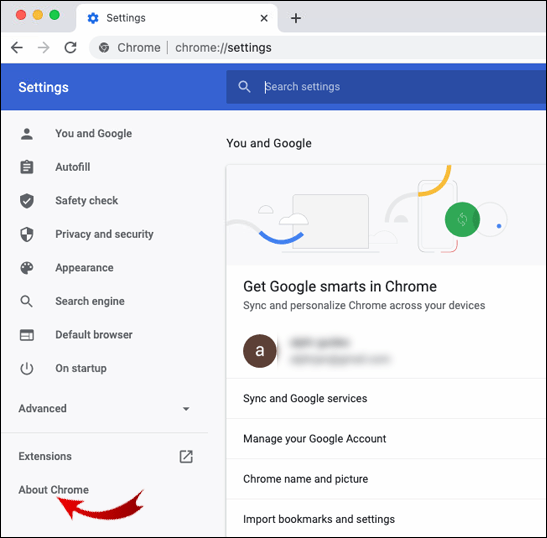Focus the Search settings field

[x=386, y=87]
